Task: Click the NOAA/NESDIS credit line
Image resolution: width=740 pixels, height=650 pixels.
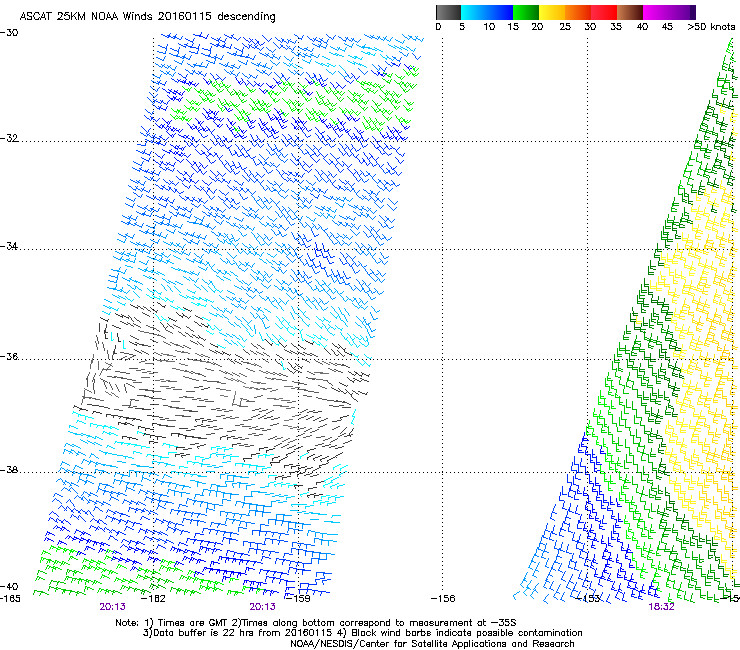Action: [x=432, y=644]
